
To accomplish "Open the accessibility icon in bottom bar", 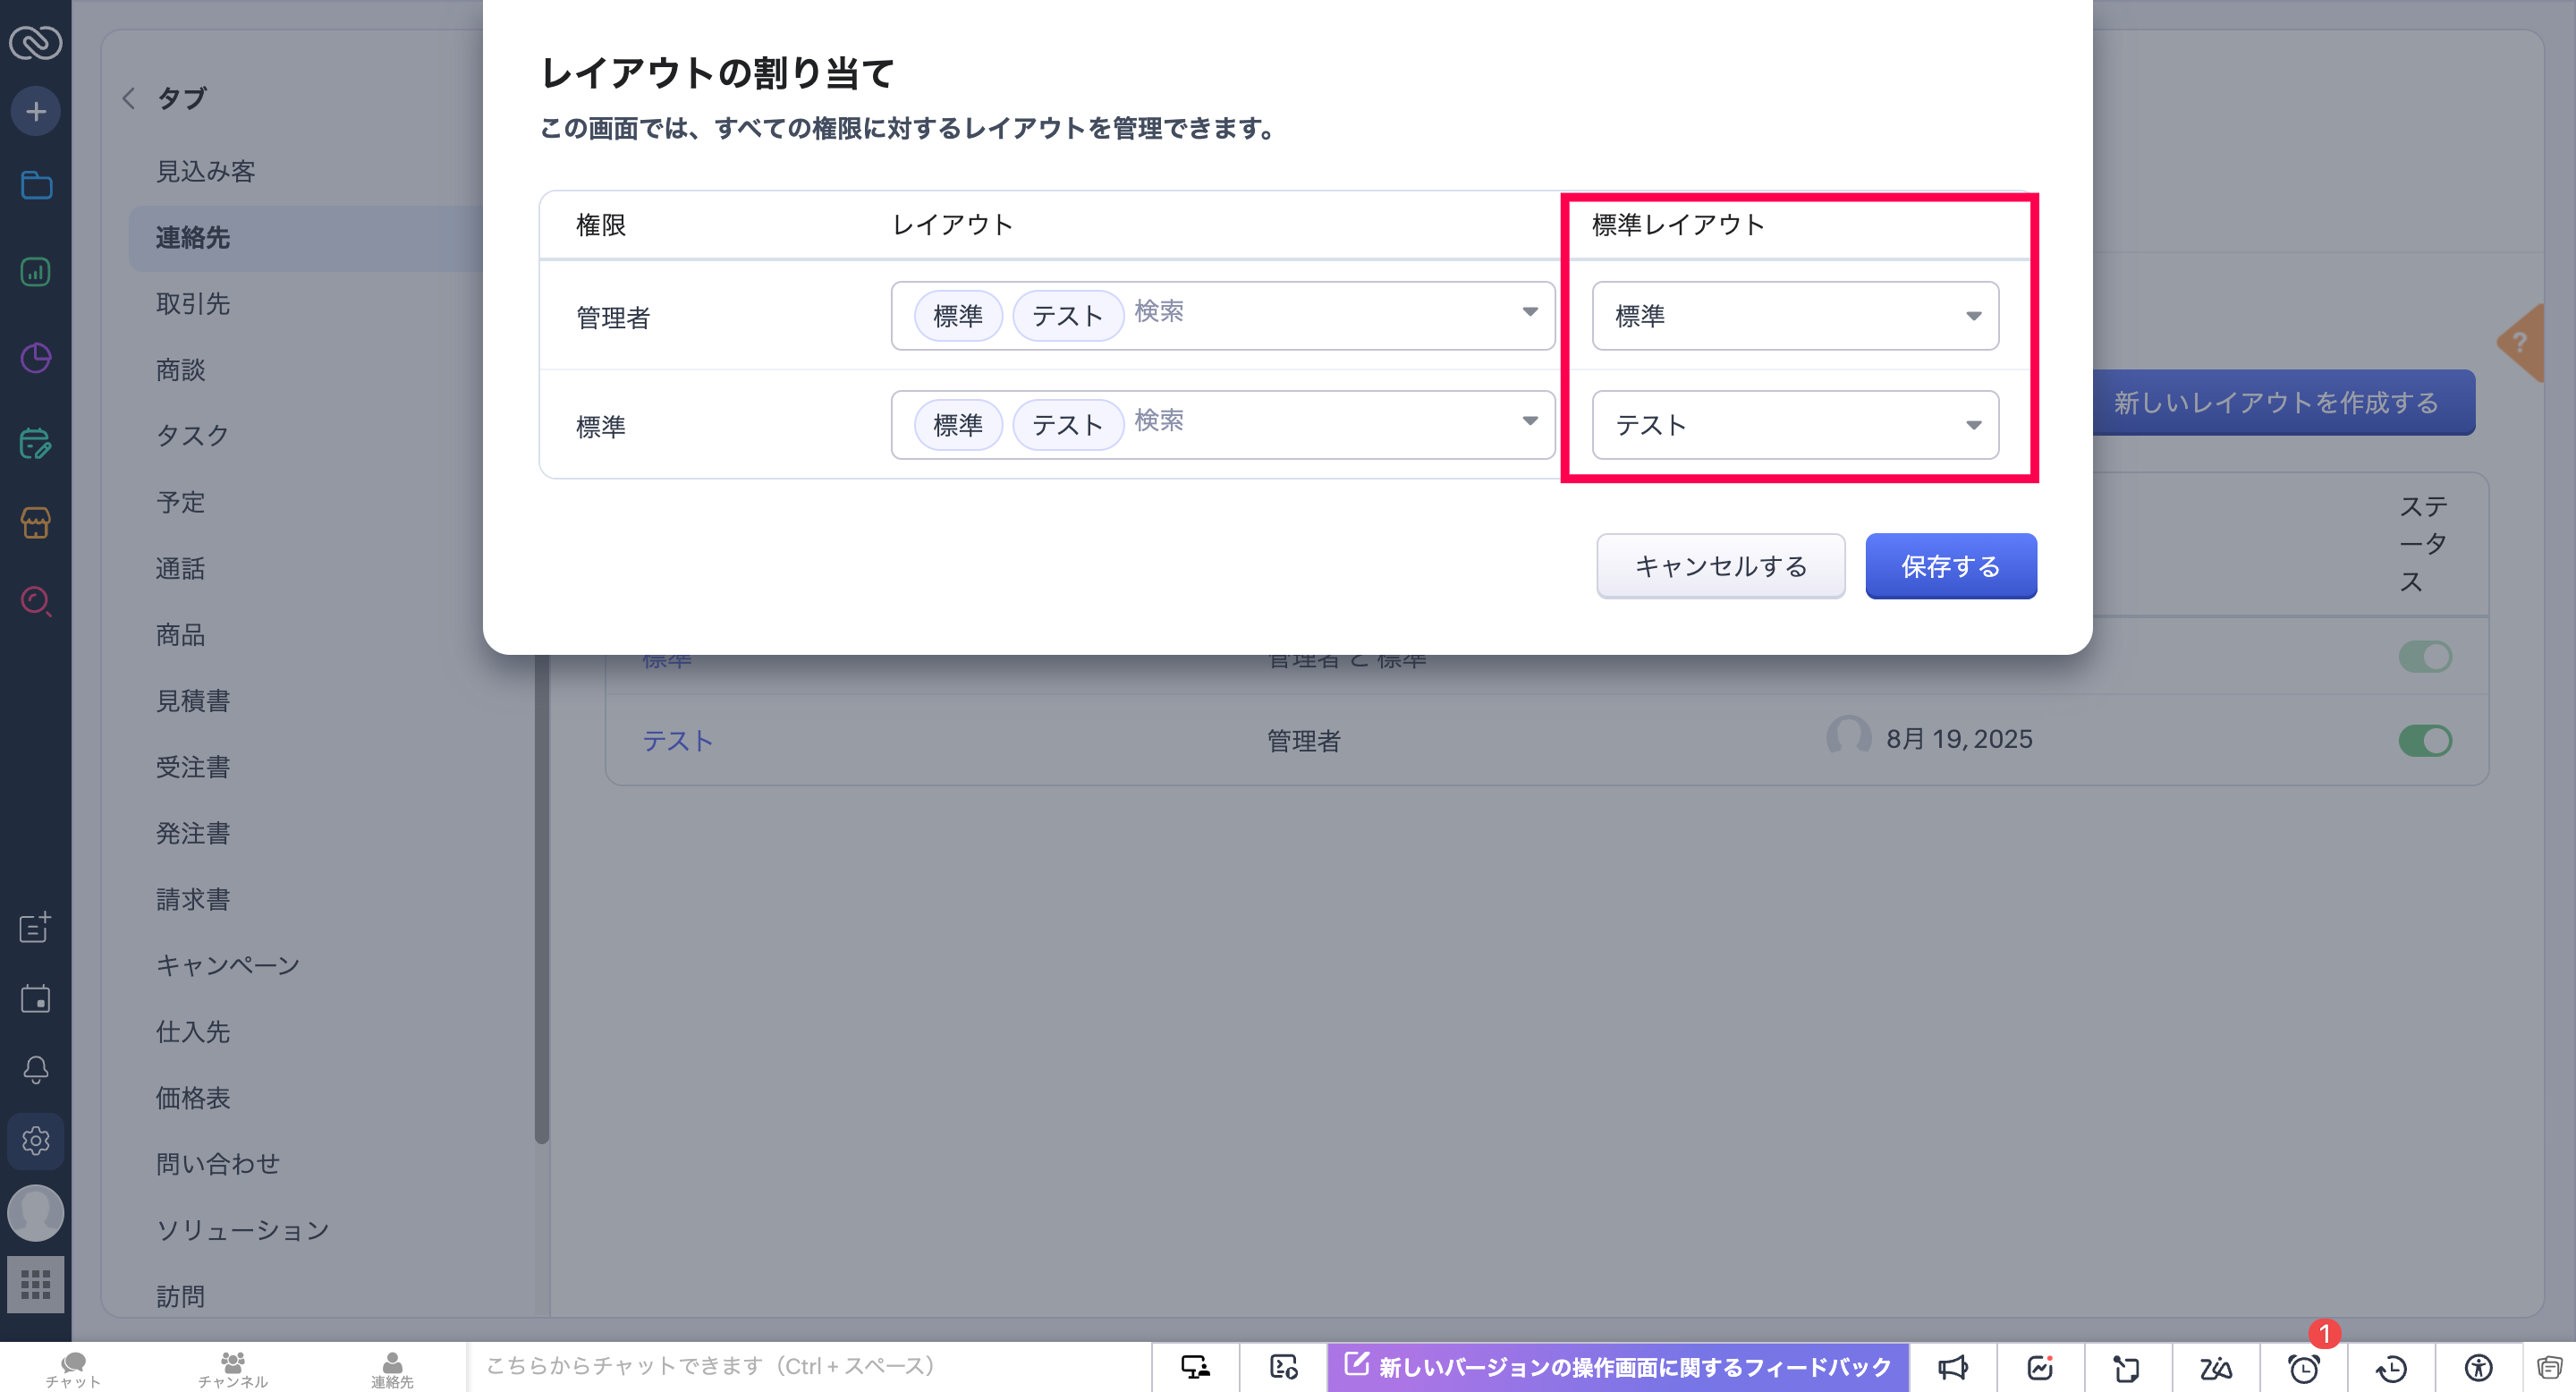I will click(x=2478, y=1367).
